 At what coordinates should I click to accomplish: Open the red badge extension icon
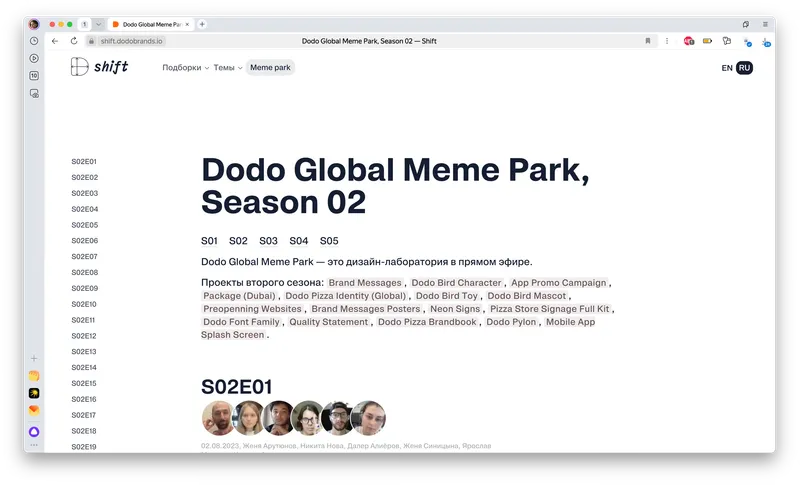pyautogui.click(x=689, y=41)
